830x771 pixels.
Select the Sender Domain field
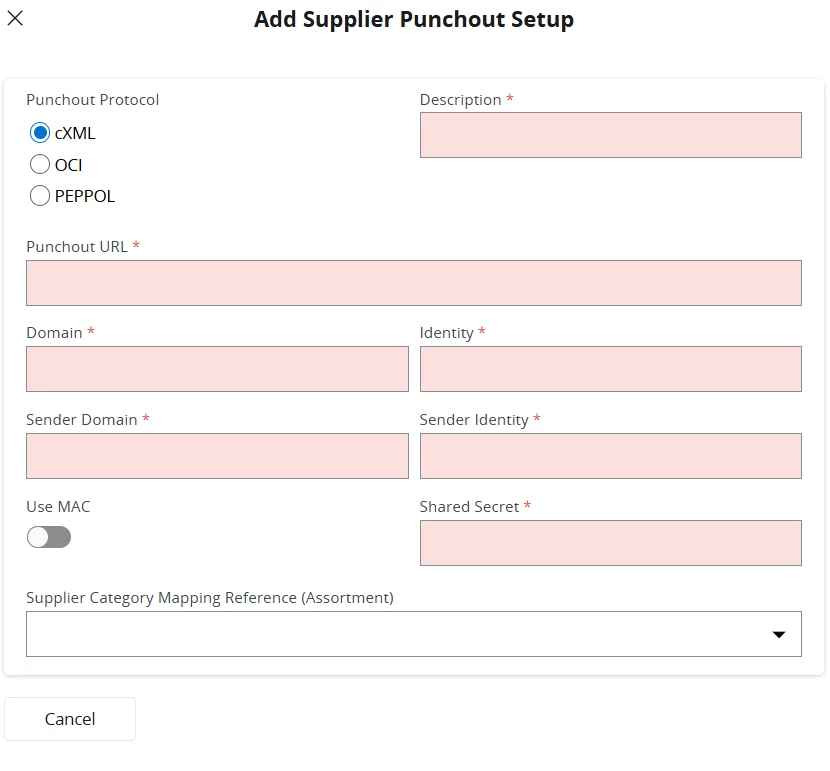tap(218, 456)
